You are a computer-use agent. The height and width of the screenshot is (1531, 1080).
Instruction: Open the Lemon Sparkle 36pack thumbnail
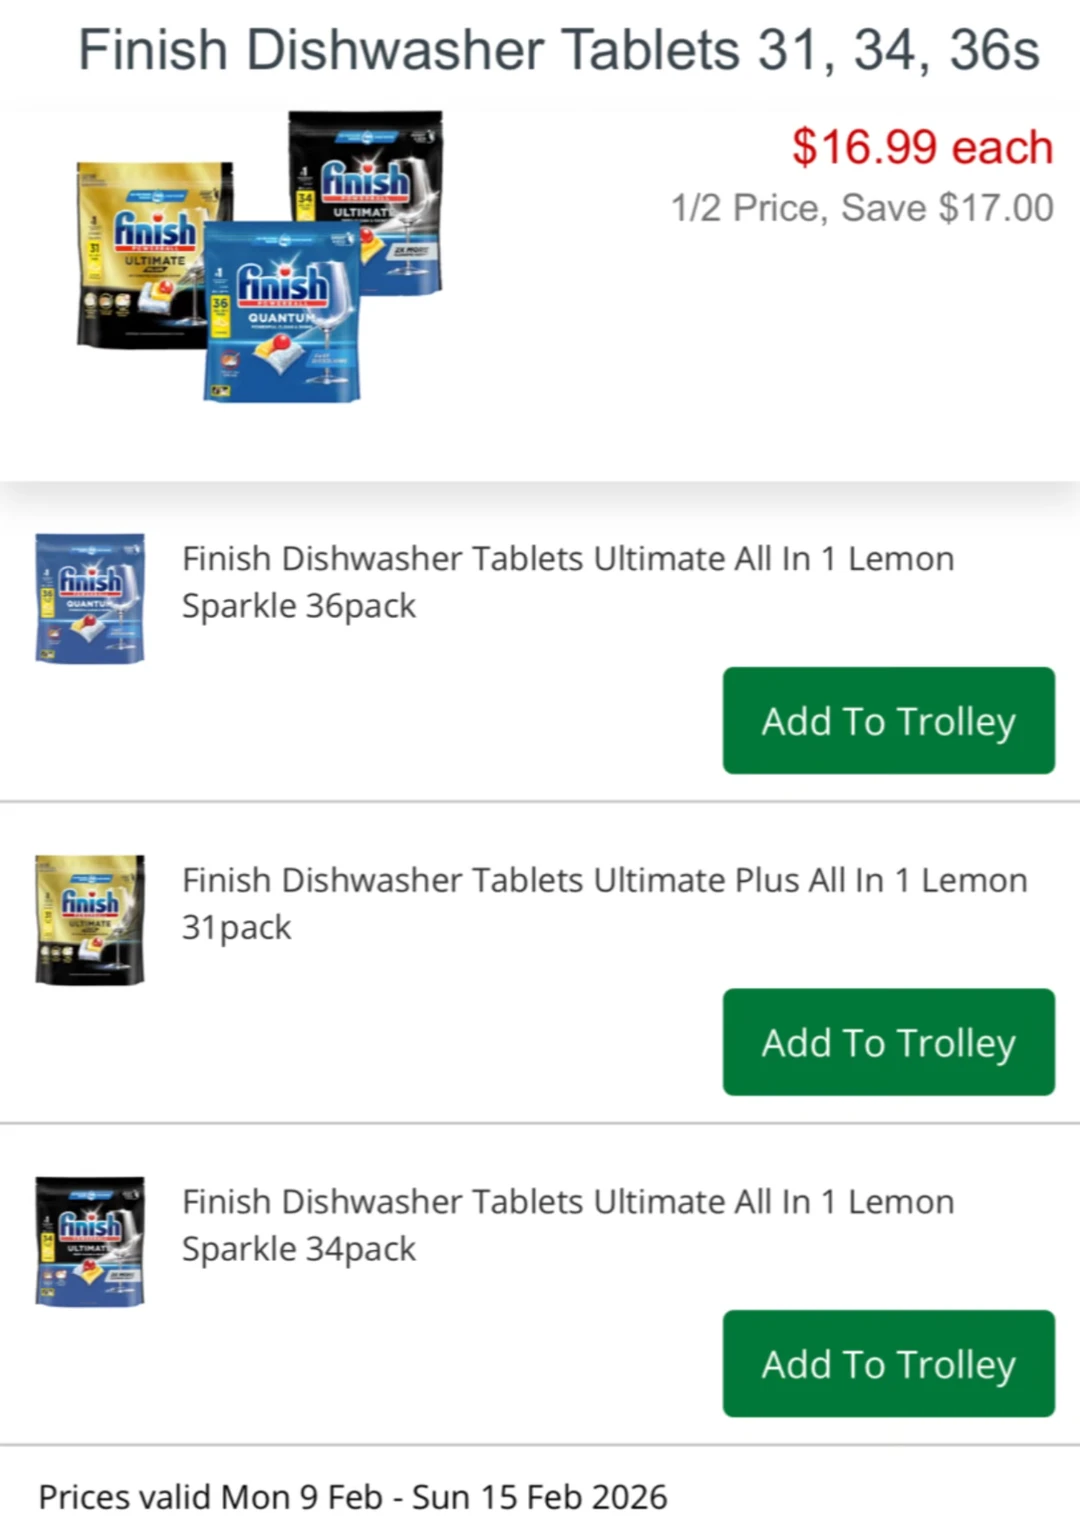[x=90, y=598]
